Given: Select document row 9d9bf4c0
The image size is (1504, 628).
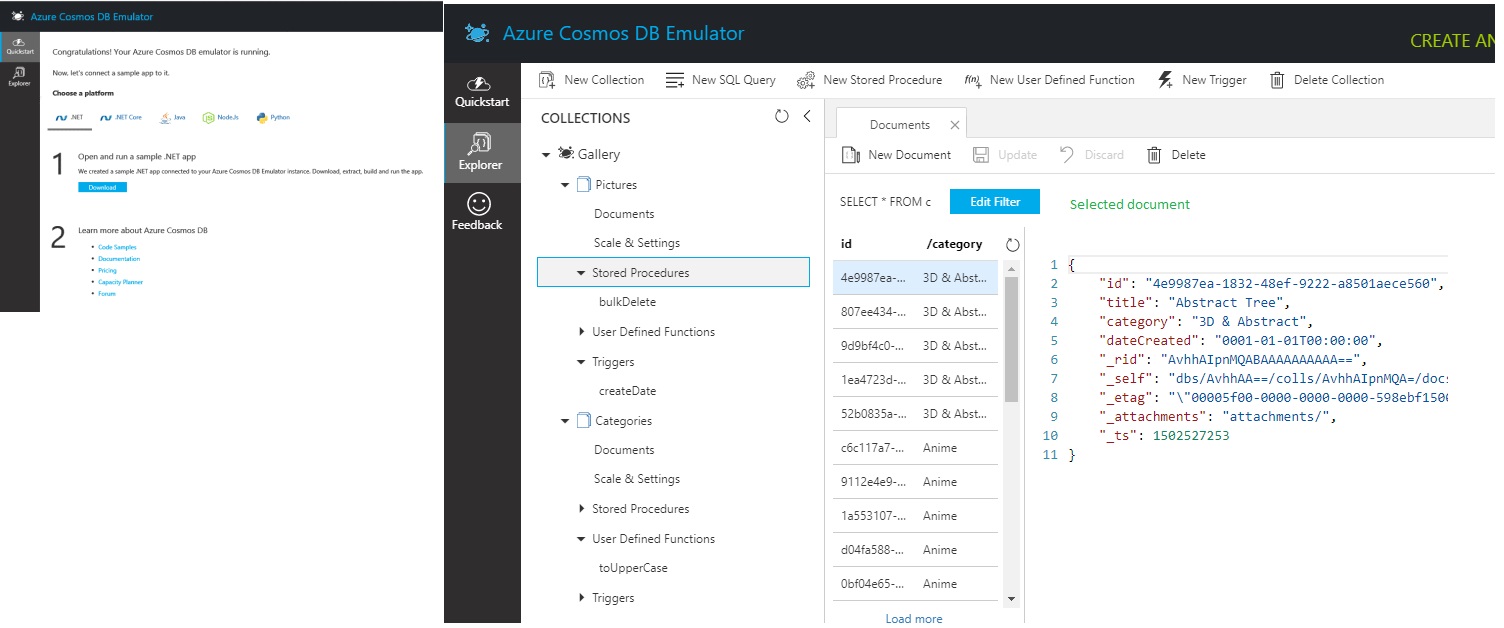Looking at the screenshot, I should click(915, 346).
